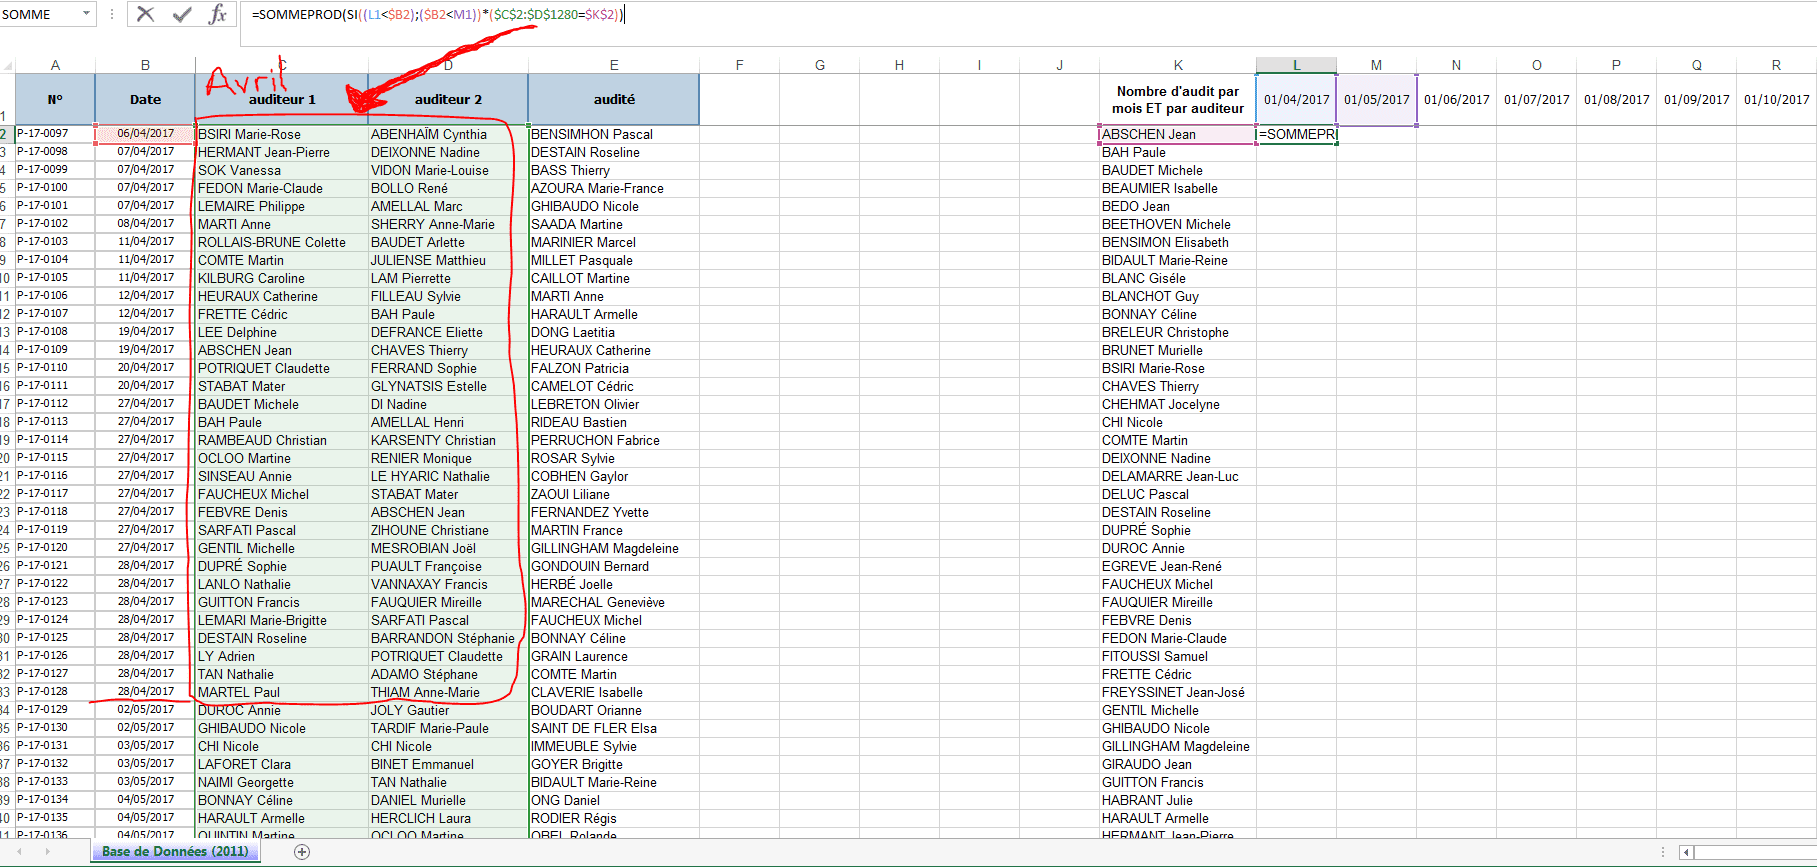The width and height of the screenshot is (1817, 867).
Task: Click the 'auditeur 2' header cell
Action: click(448, 99)
